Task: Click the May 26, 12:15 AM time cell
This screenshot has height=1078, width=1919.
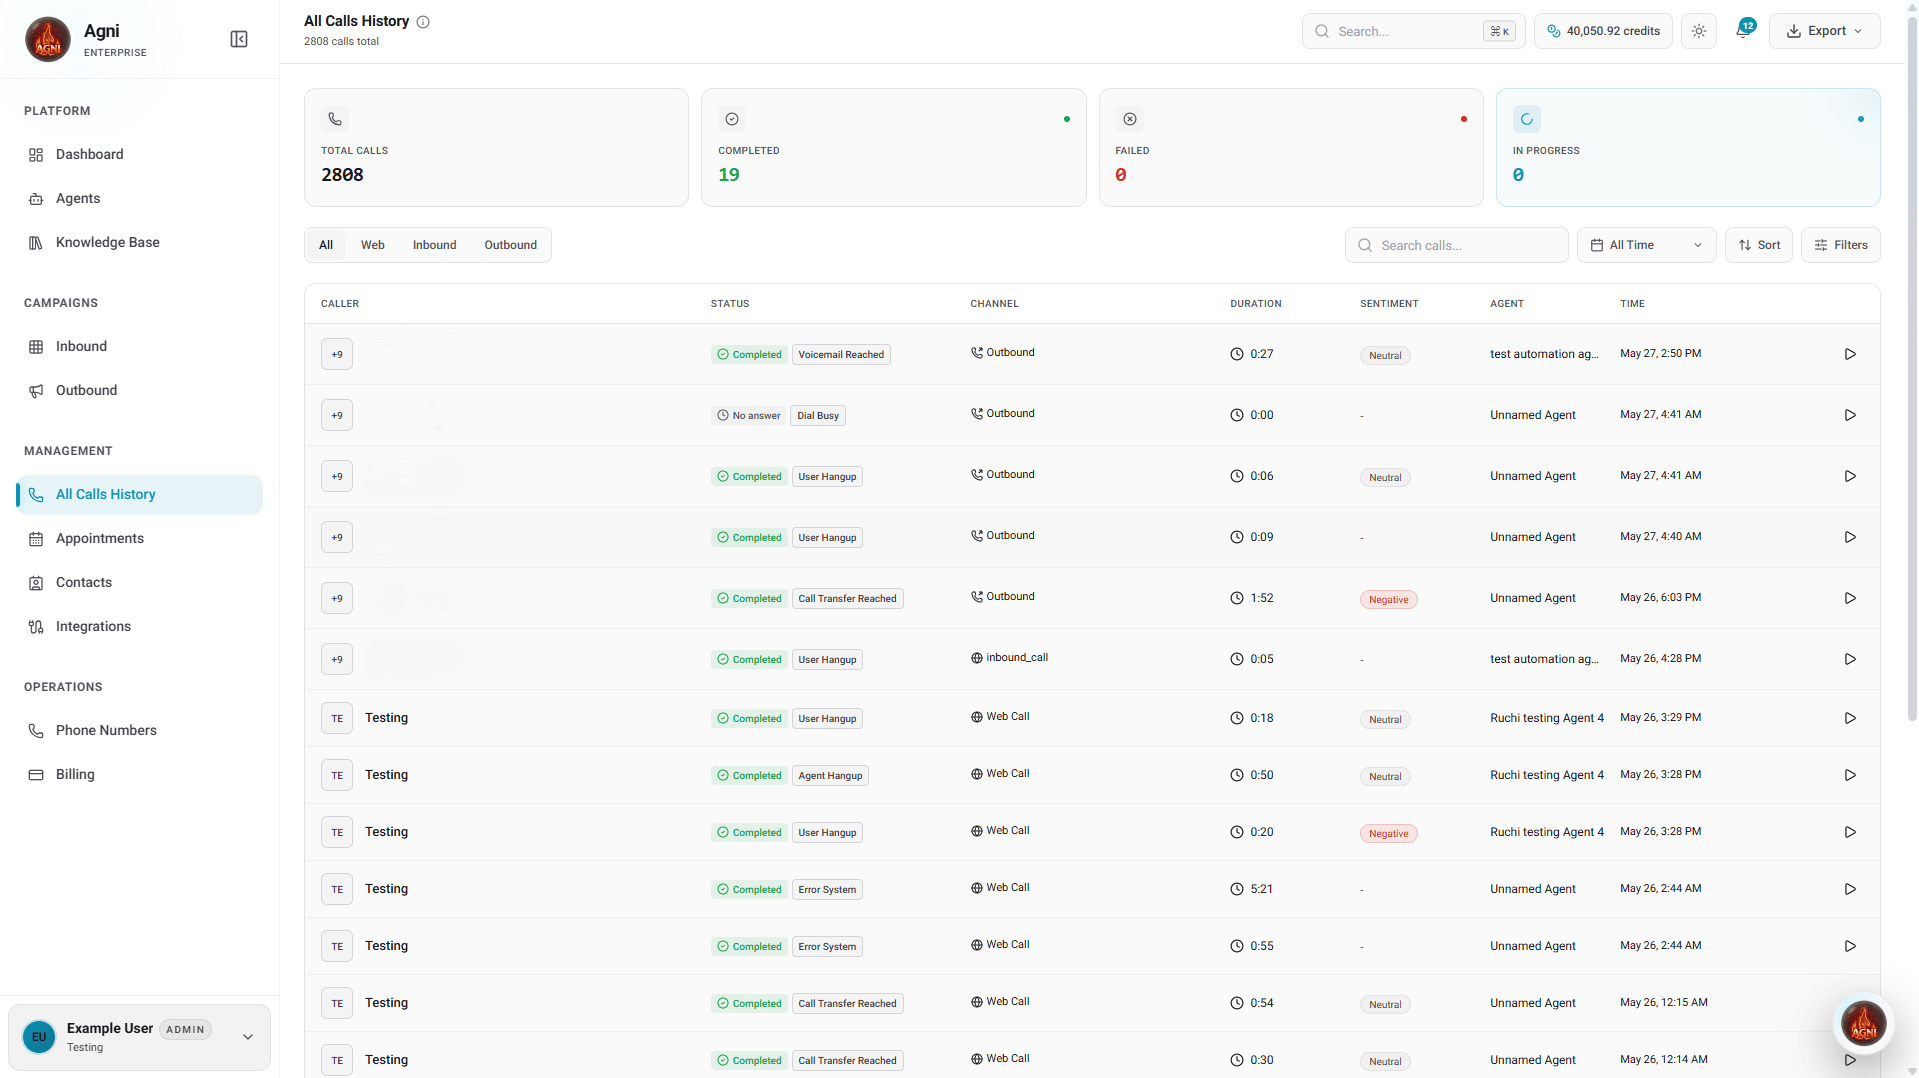Action: coord(1664,1003)
